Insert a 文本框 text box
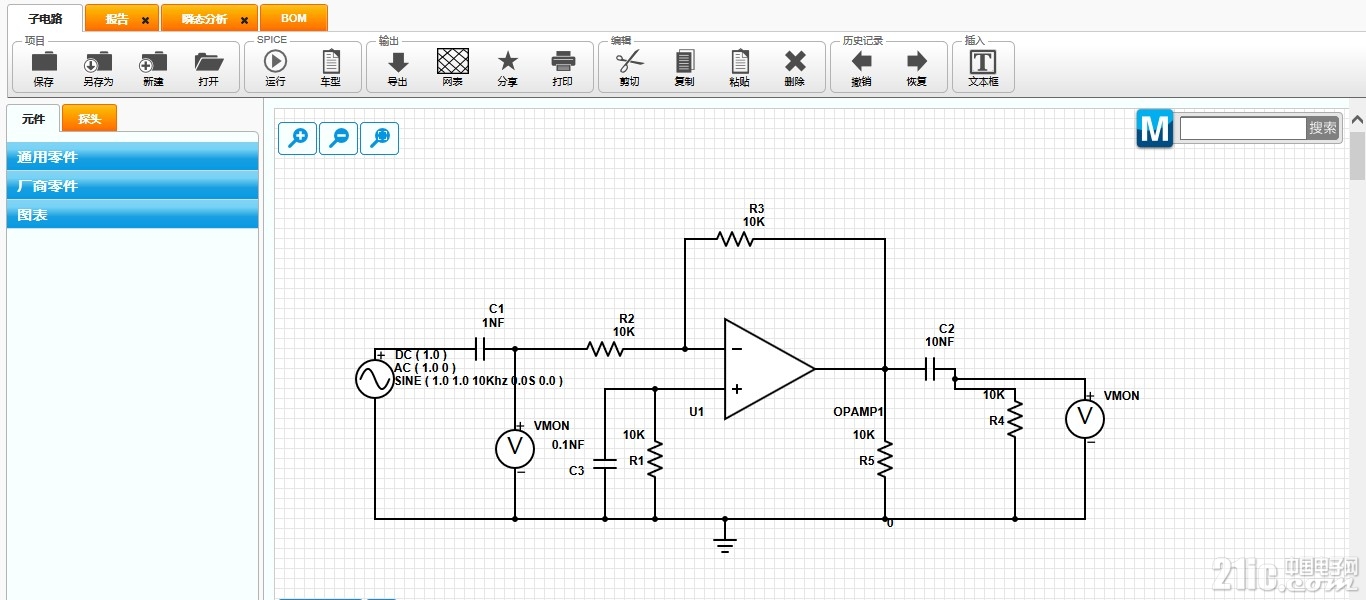This screenshot has width=1366, height=600. pos(983,62)
